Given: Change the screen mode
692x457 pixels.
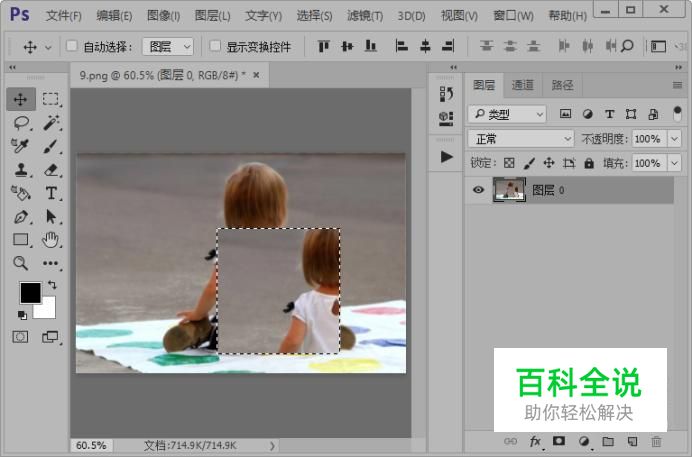Looking at the screenshot, I should [x=50, y=337].
